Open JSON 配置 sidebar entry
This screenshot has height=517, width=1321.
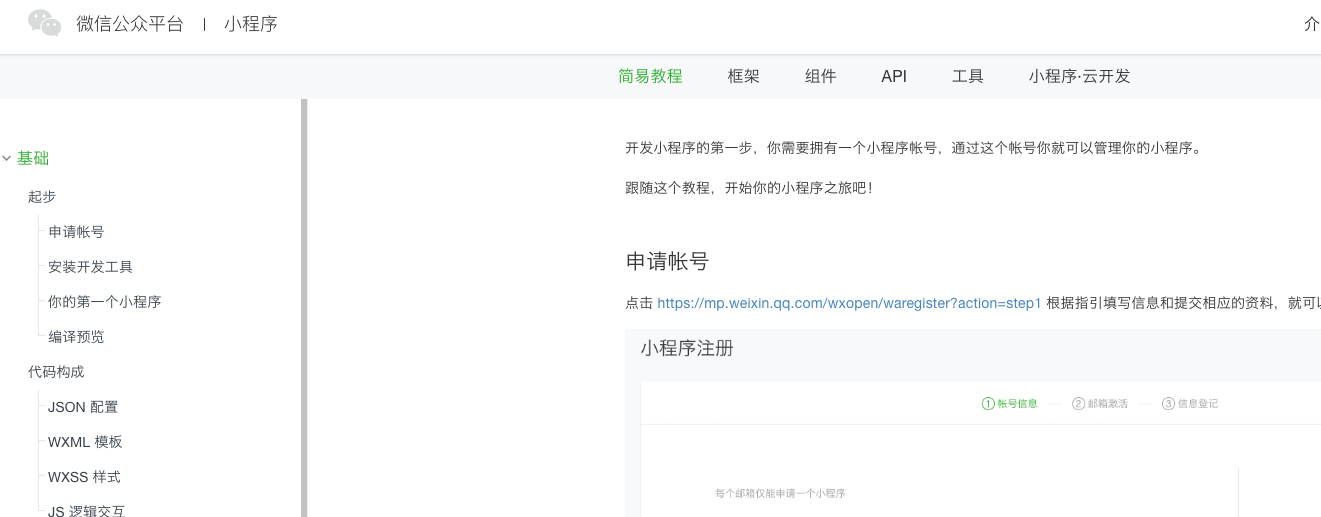[x=83, y=407]
